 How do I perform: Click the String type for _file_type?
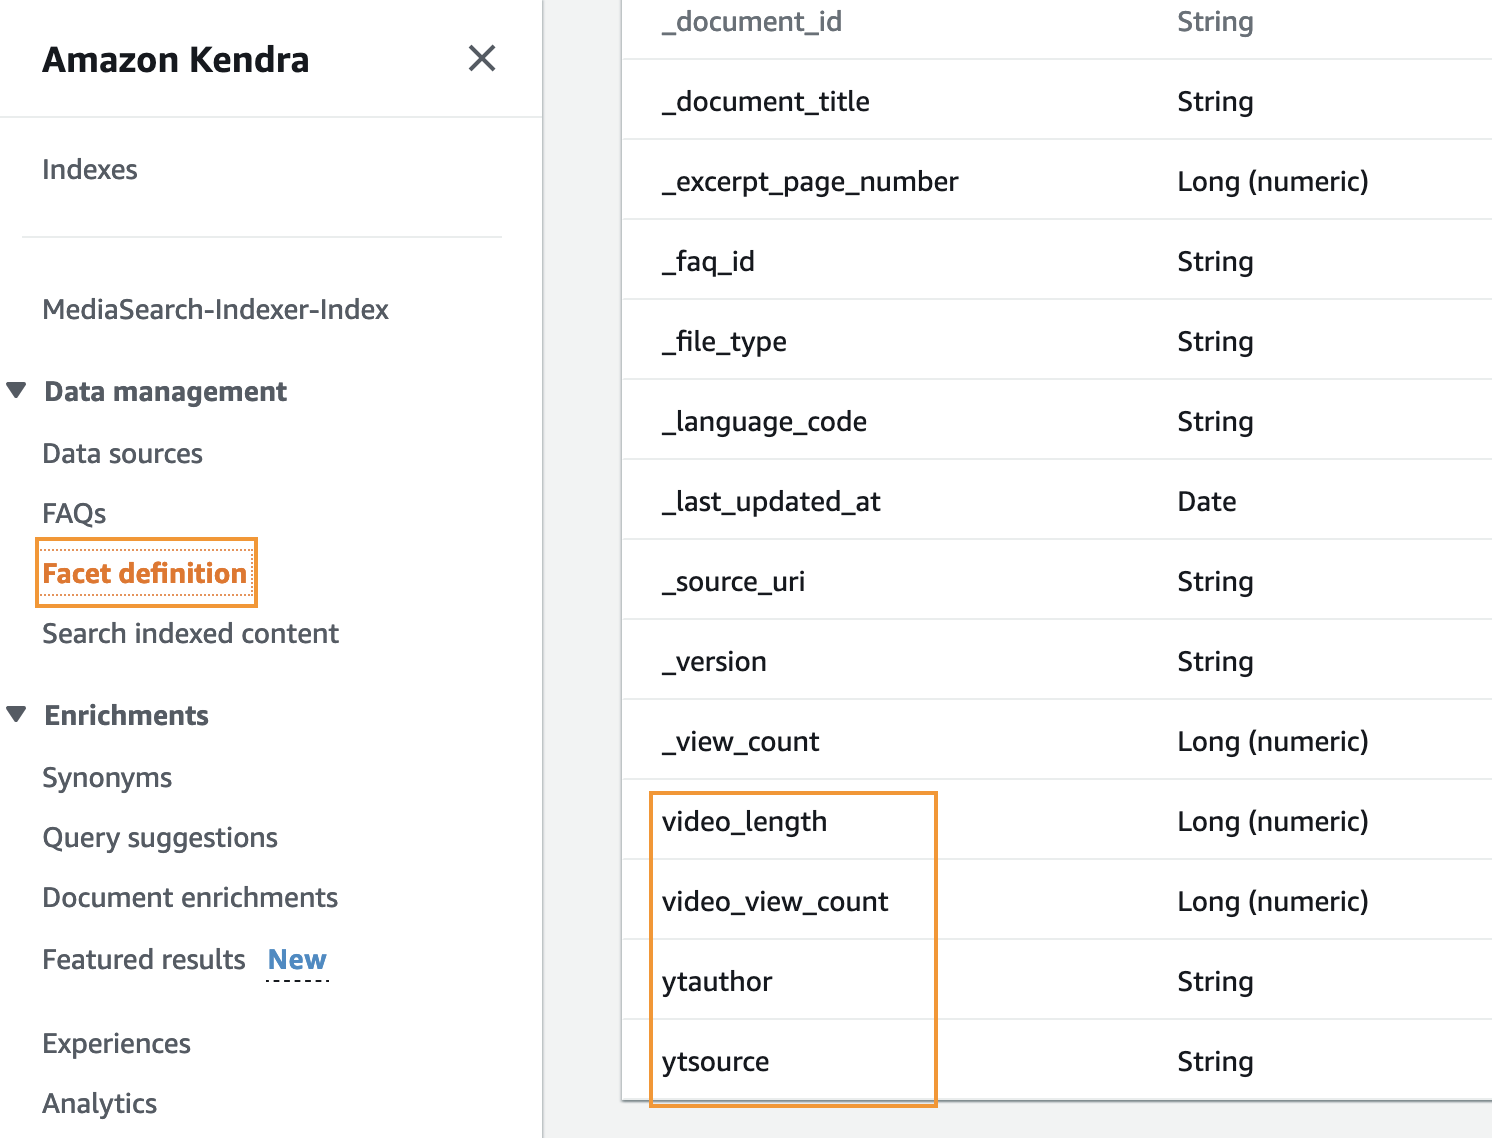click(x=1215, y=342)
